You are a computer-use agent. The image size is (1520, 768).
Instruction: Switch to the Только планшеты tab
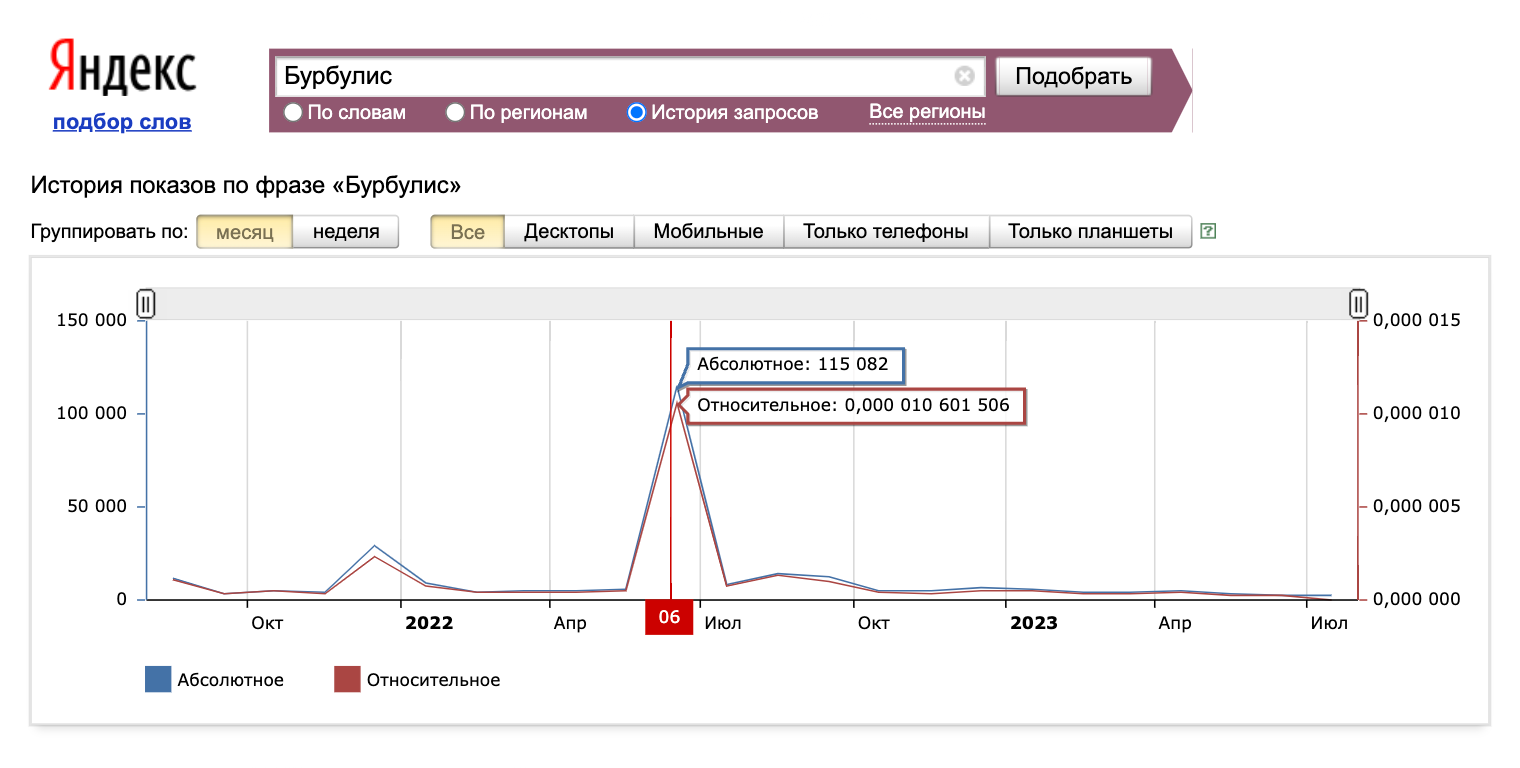(1090, 232)
